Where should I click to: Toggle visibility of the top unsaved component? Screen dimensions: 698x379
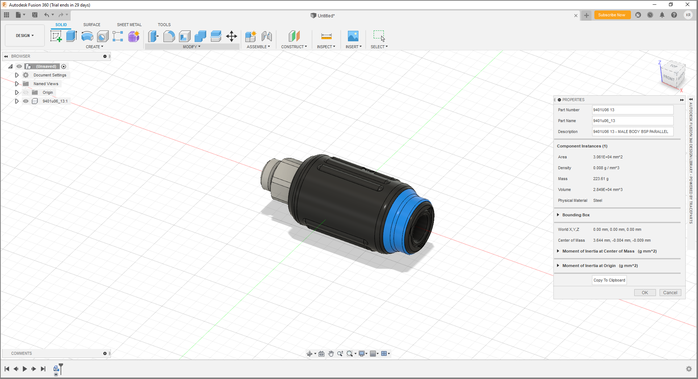click(19, 66)
